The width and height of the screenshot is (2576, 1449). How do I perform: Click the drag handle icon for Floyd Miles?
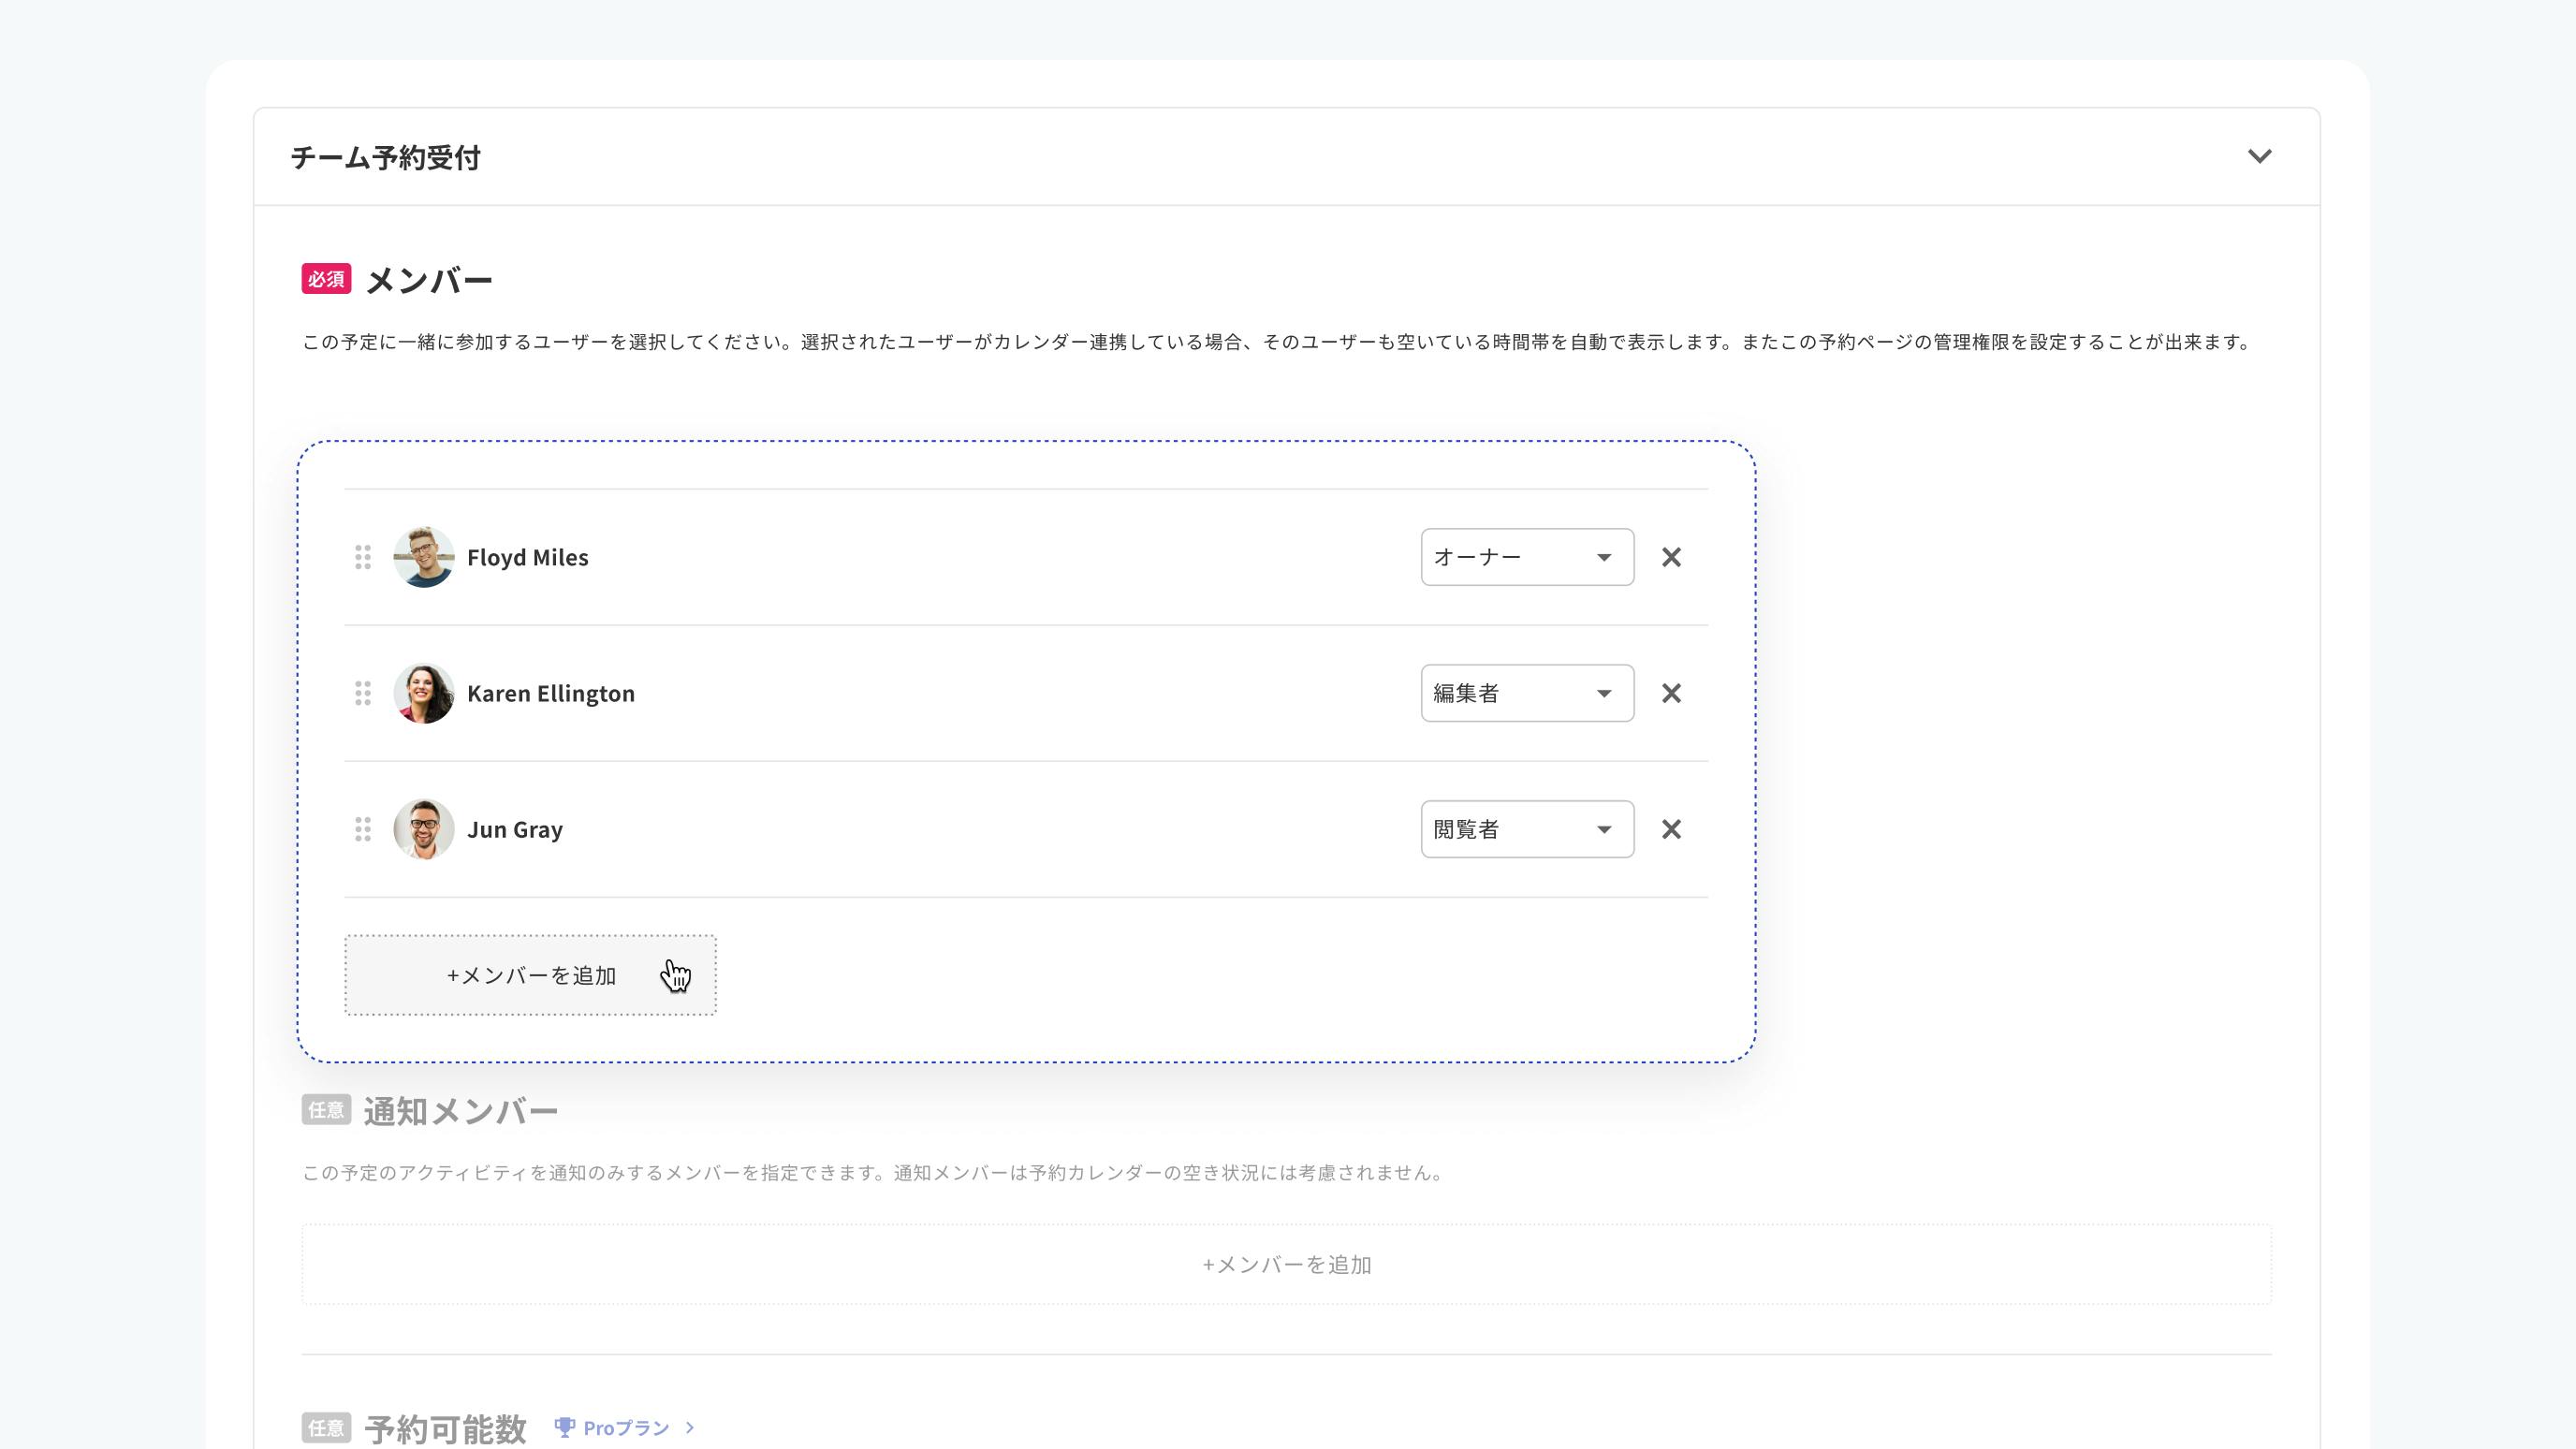[x=364, y=555]
